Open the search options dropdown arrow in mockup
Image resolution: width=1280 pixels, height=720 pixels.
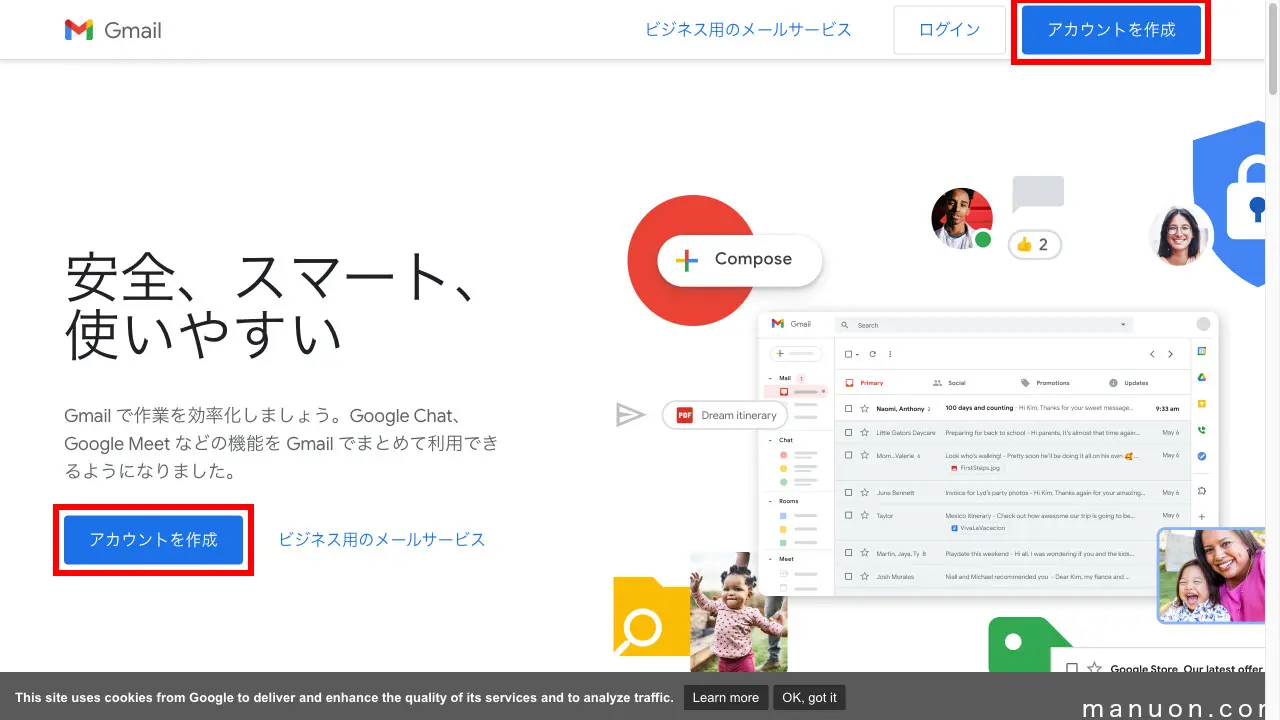pyautogui.click(x=1123, y=325)
